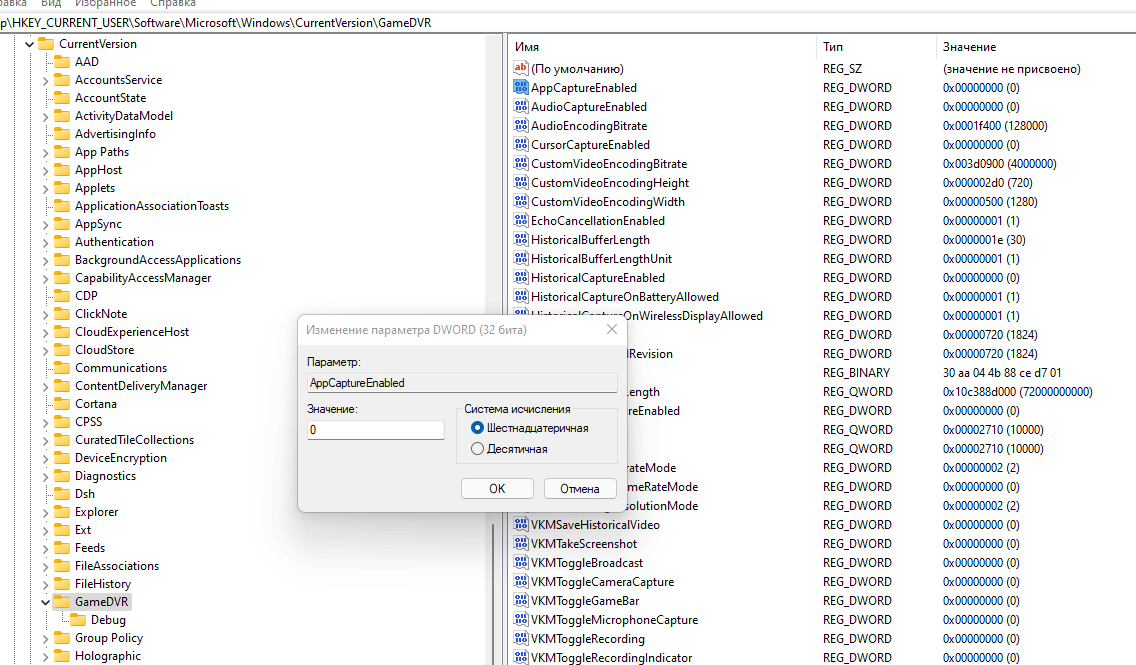Viewport: 1136px width, 665px height.
Task: Select the Десятичная radio button
Action: pyautogui.click(x=477, y=448)
